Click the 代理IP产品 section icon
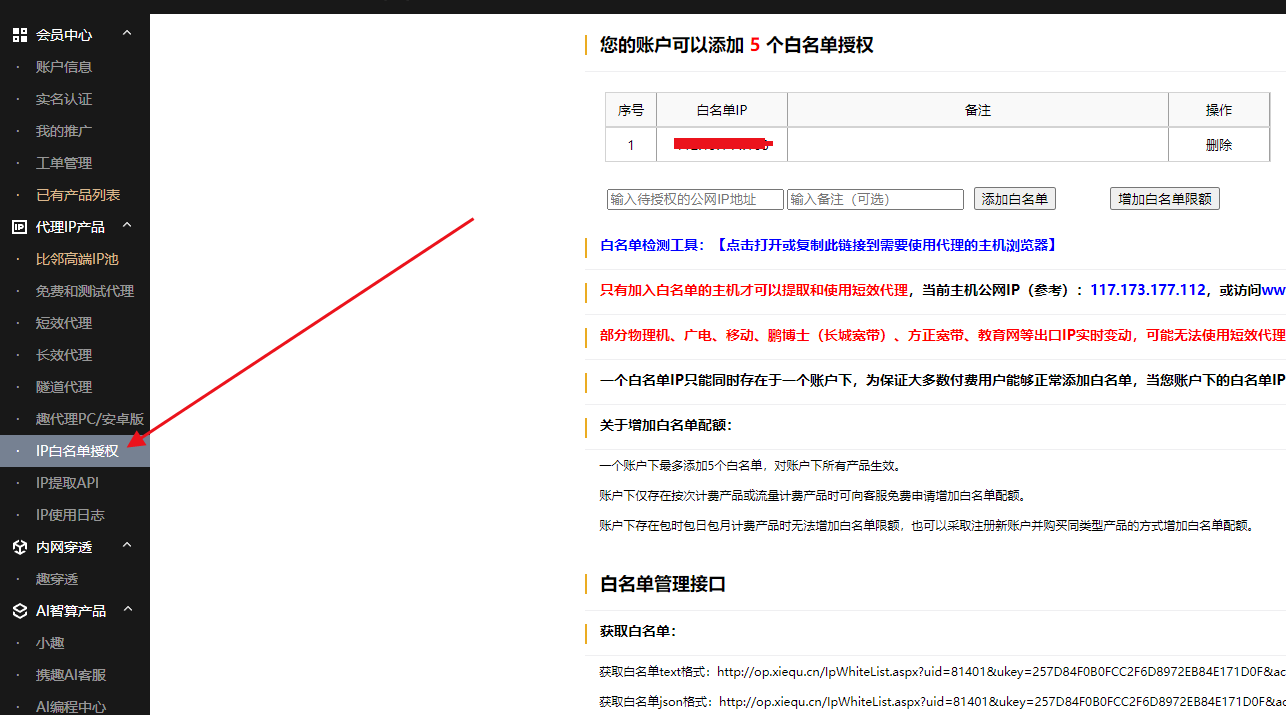 [19, 226]
